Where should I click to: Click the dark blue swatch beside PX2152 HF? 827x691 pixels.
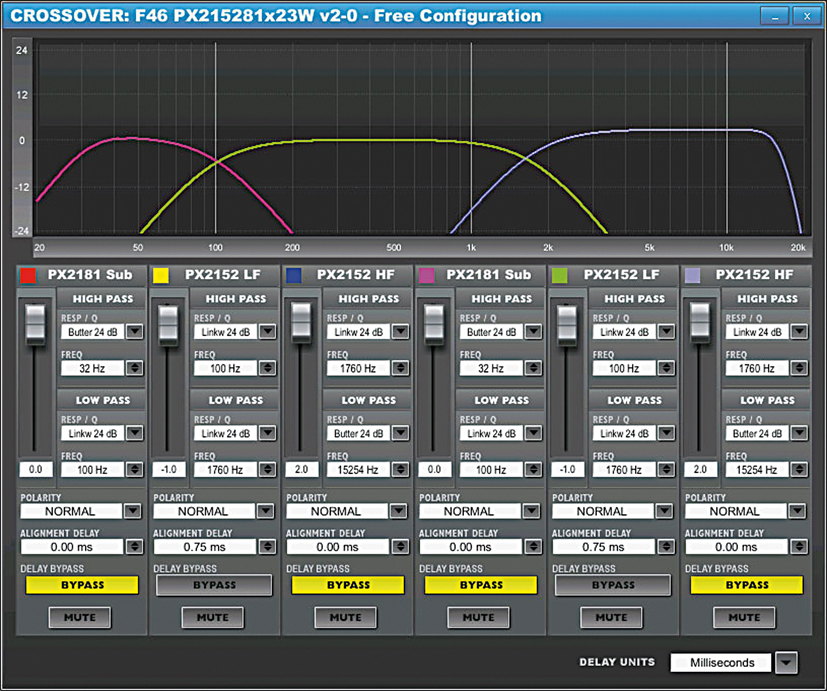294,275
